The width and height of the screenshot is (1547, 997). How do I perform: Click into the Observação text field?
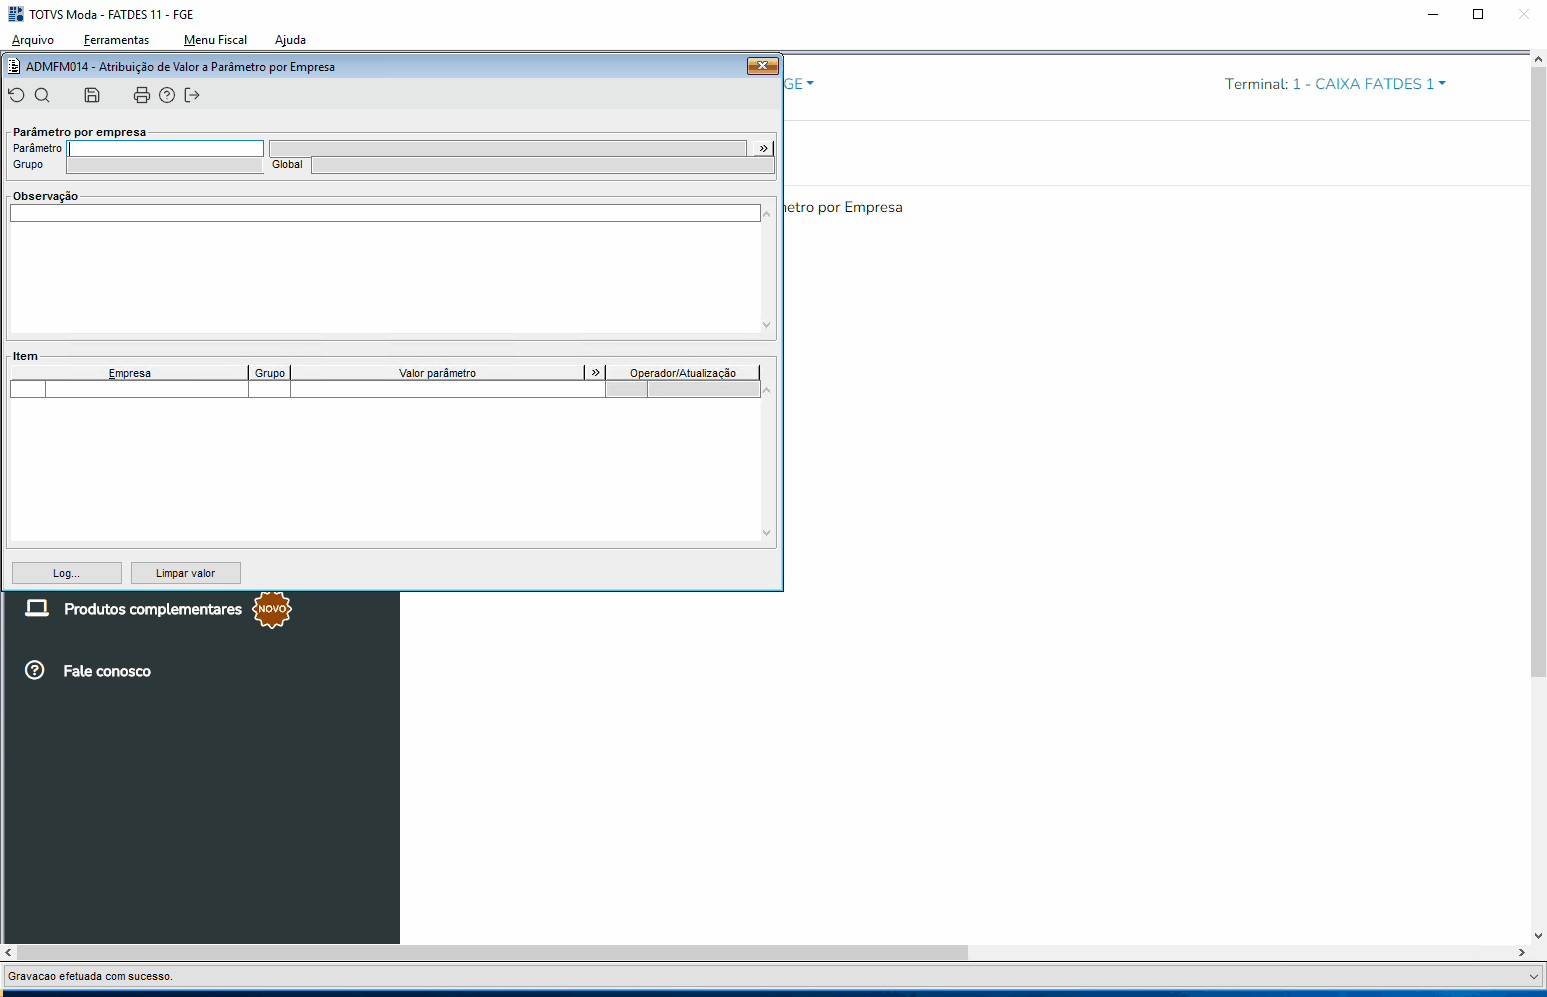point(385,213)
